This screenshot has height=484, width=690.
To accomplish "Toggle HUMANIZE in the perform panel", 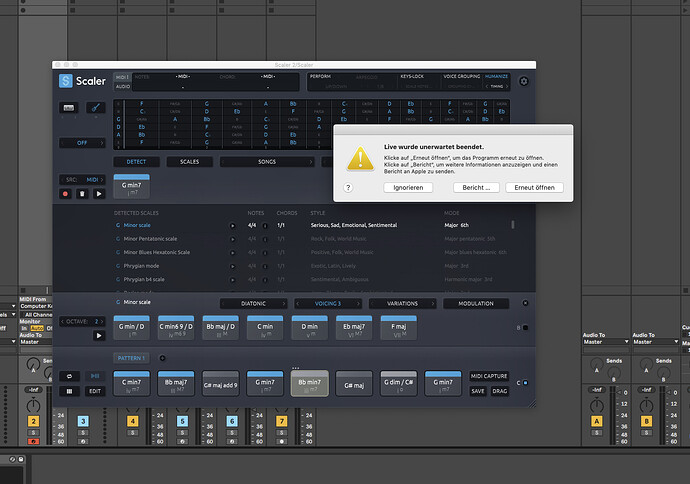I will pos(496,77).
